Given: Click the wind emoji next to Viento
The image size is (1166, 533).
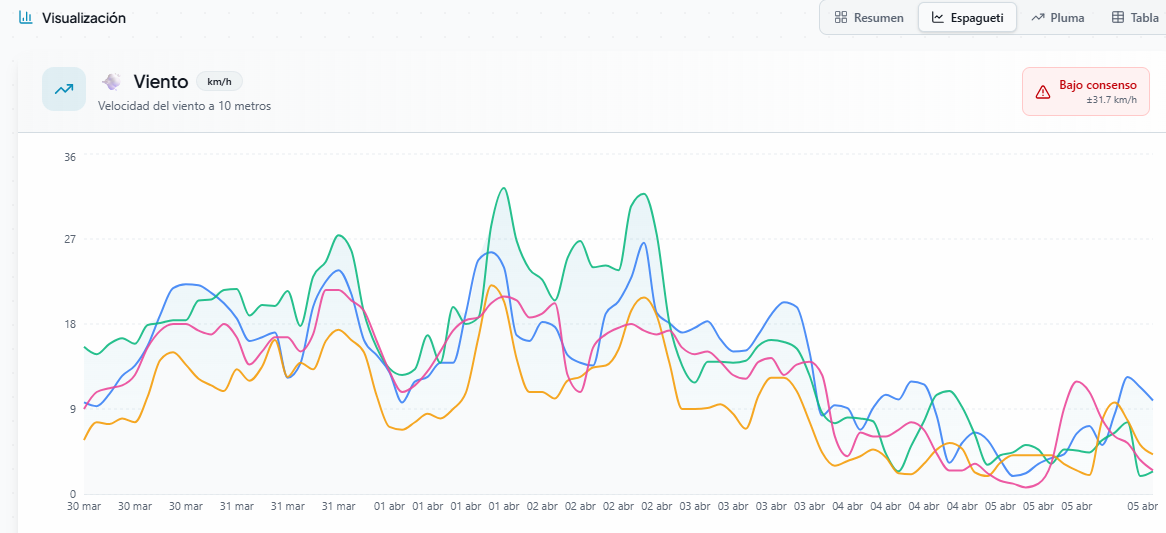Looking at the screenshot, I should pos(112,82).
